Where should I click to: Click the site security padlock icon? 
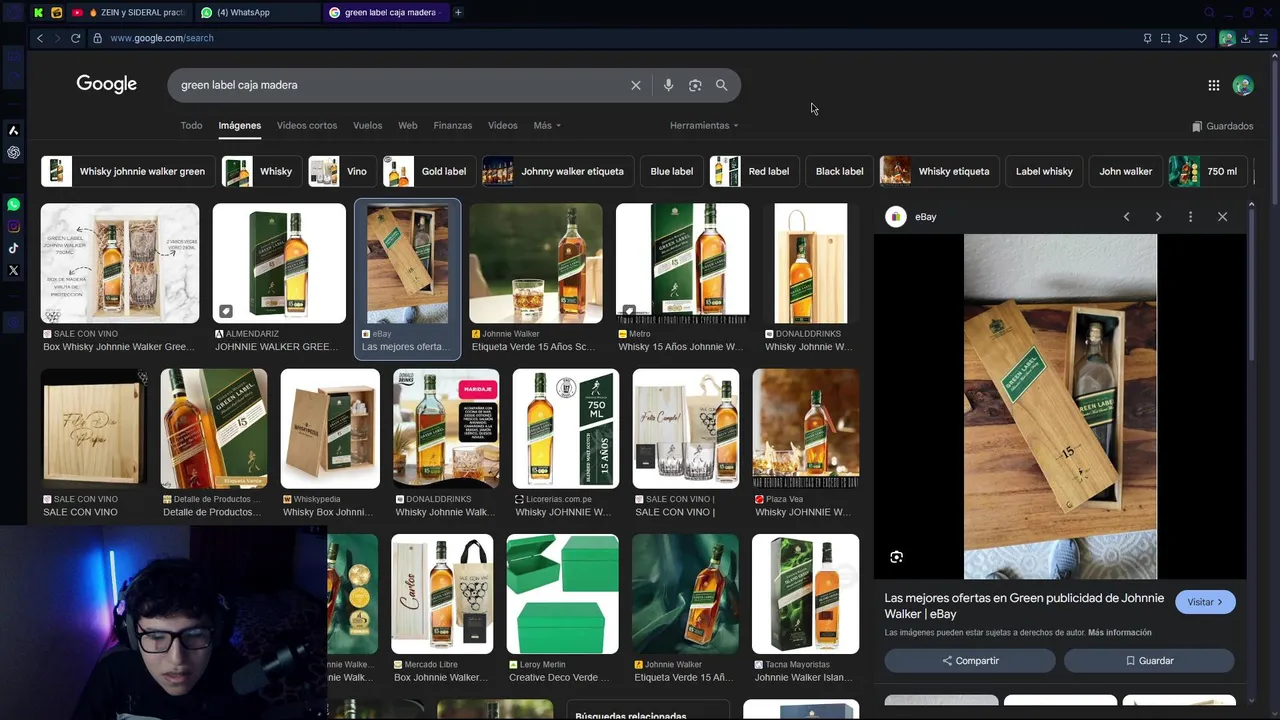[x=97, y=38]
